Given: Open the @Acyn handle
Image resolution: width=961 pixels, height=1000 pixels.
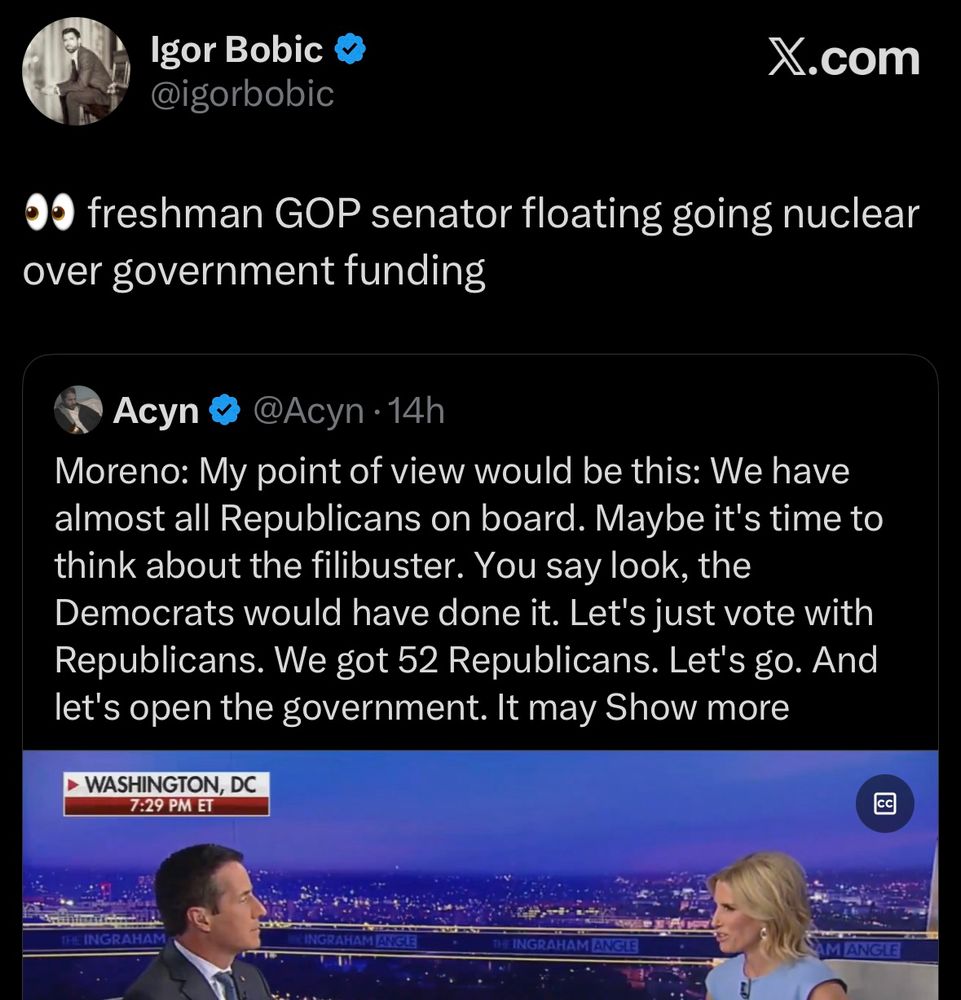Looking at the screenshot, I should (309, 410).
